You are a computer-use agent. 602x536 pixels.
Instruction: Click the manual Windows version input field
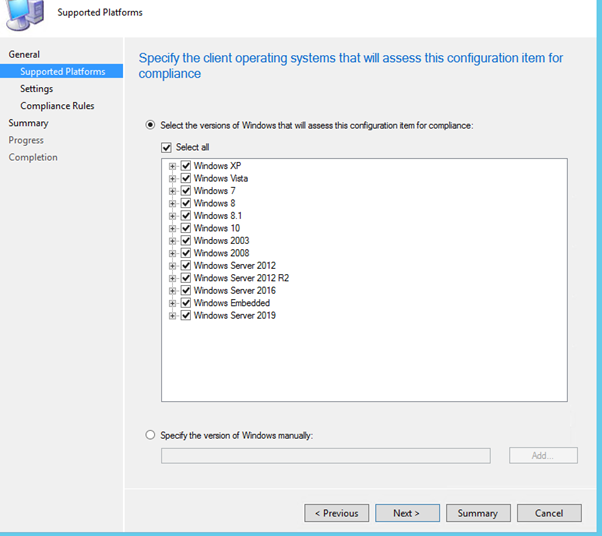326,456
